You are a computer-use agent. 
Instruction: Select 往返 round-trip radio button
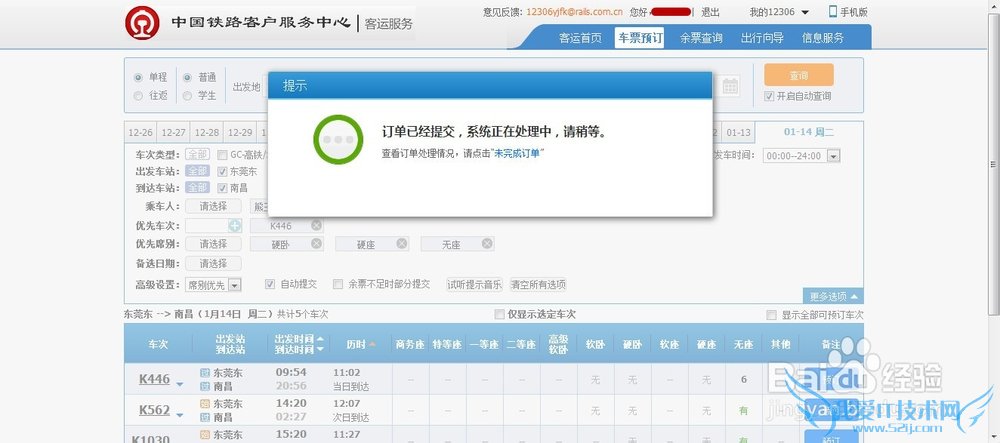(138, 96)
